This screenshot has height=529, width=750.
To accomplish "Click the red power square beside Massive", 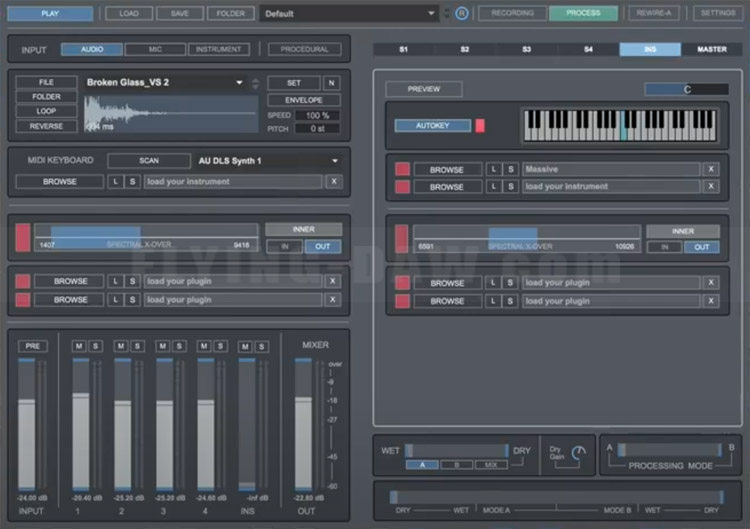I will click(403, 169).
